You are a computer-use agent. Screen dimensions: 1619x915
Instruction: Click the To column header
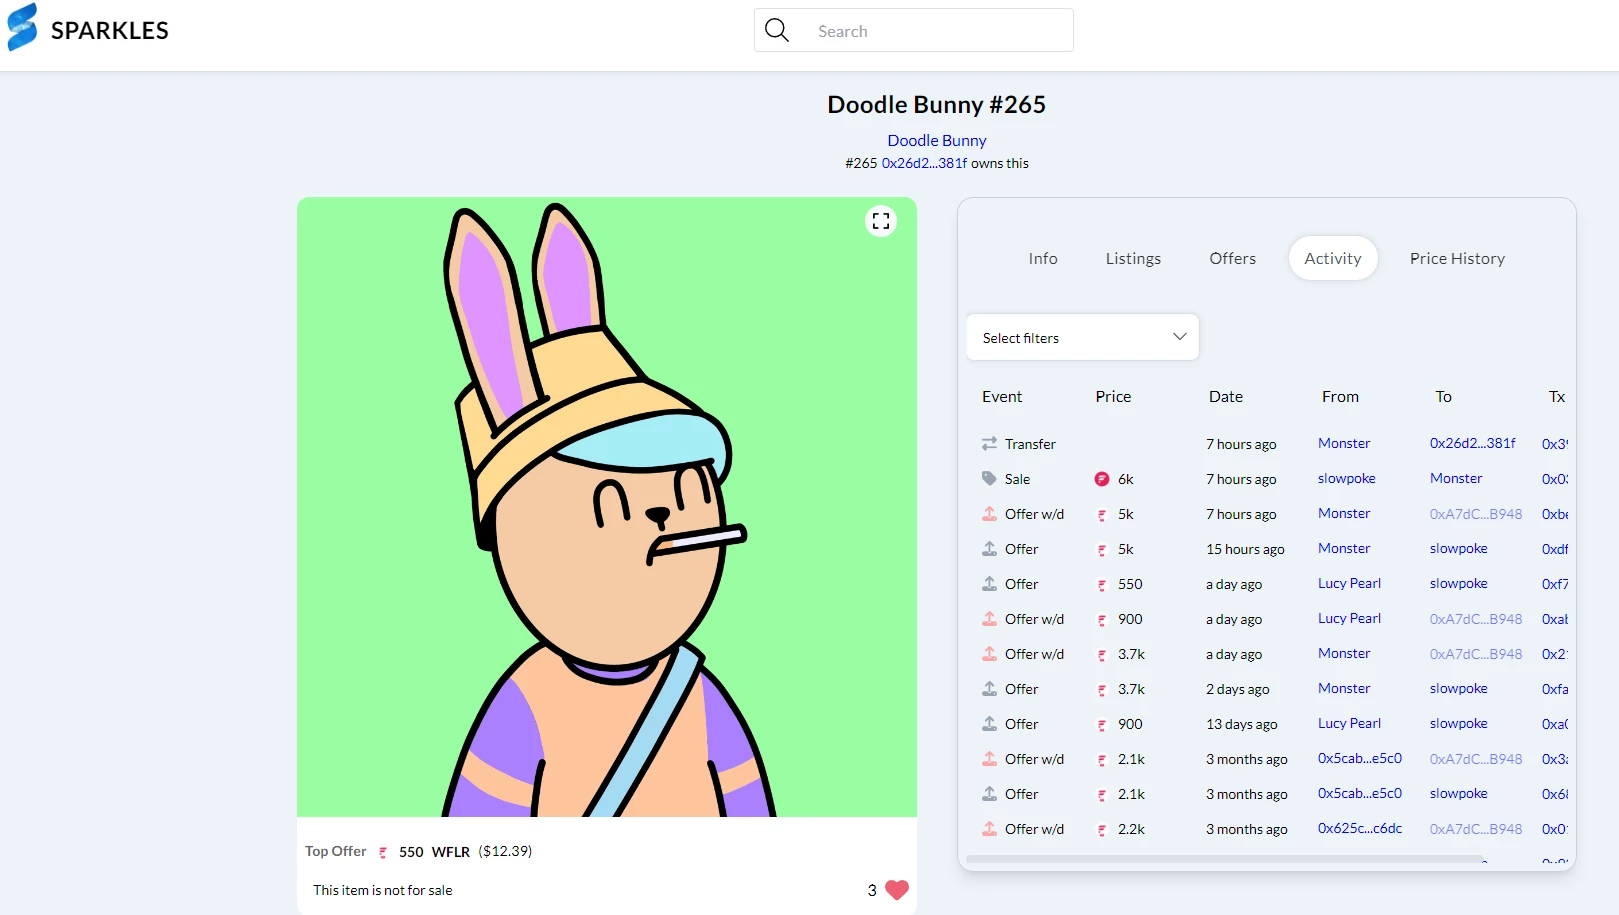(1443, 396)
